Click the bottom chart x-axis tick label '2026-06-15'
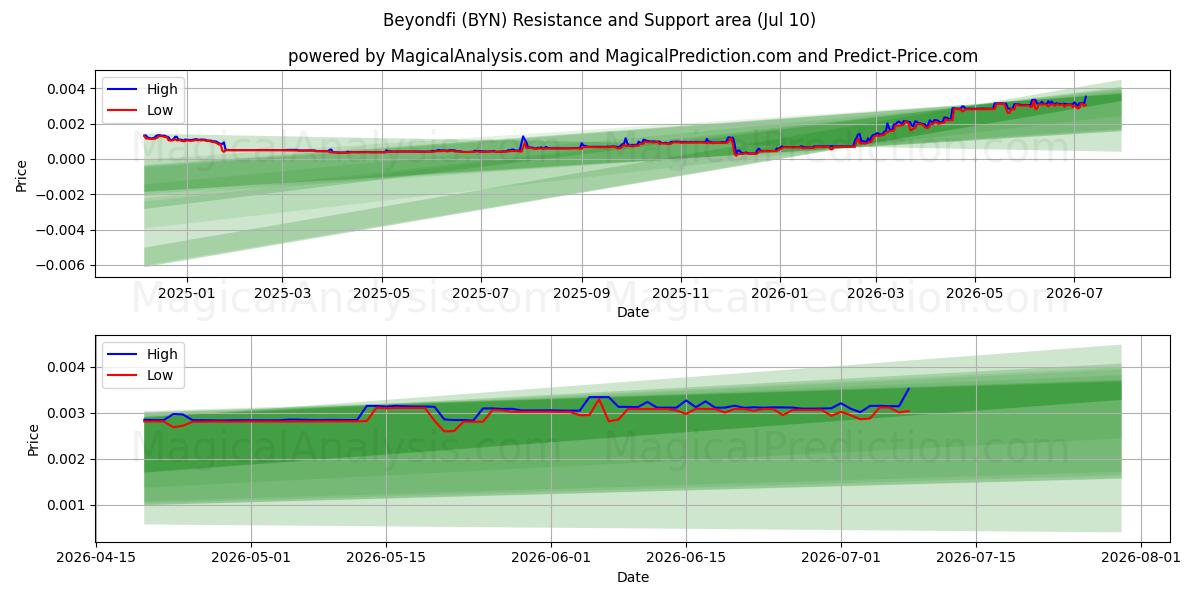Screen dimensions: 1200x600 [685, 558]
